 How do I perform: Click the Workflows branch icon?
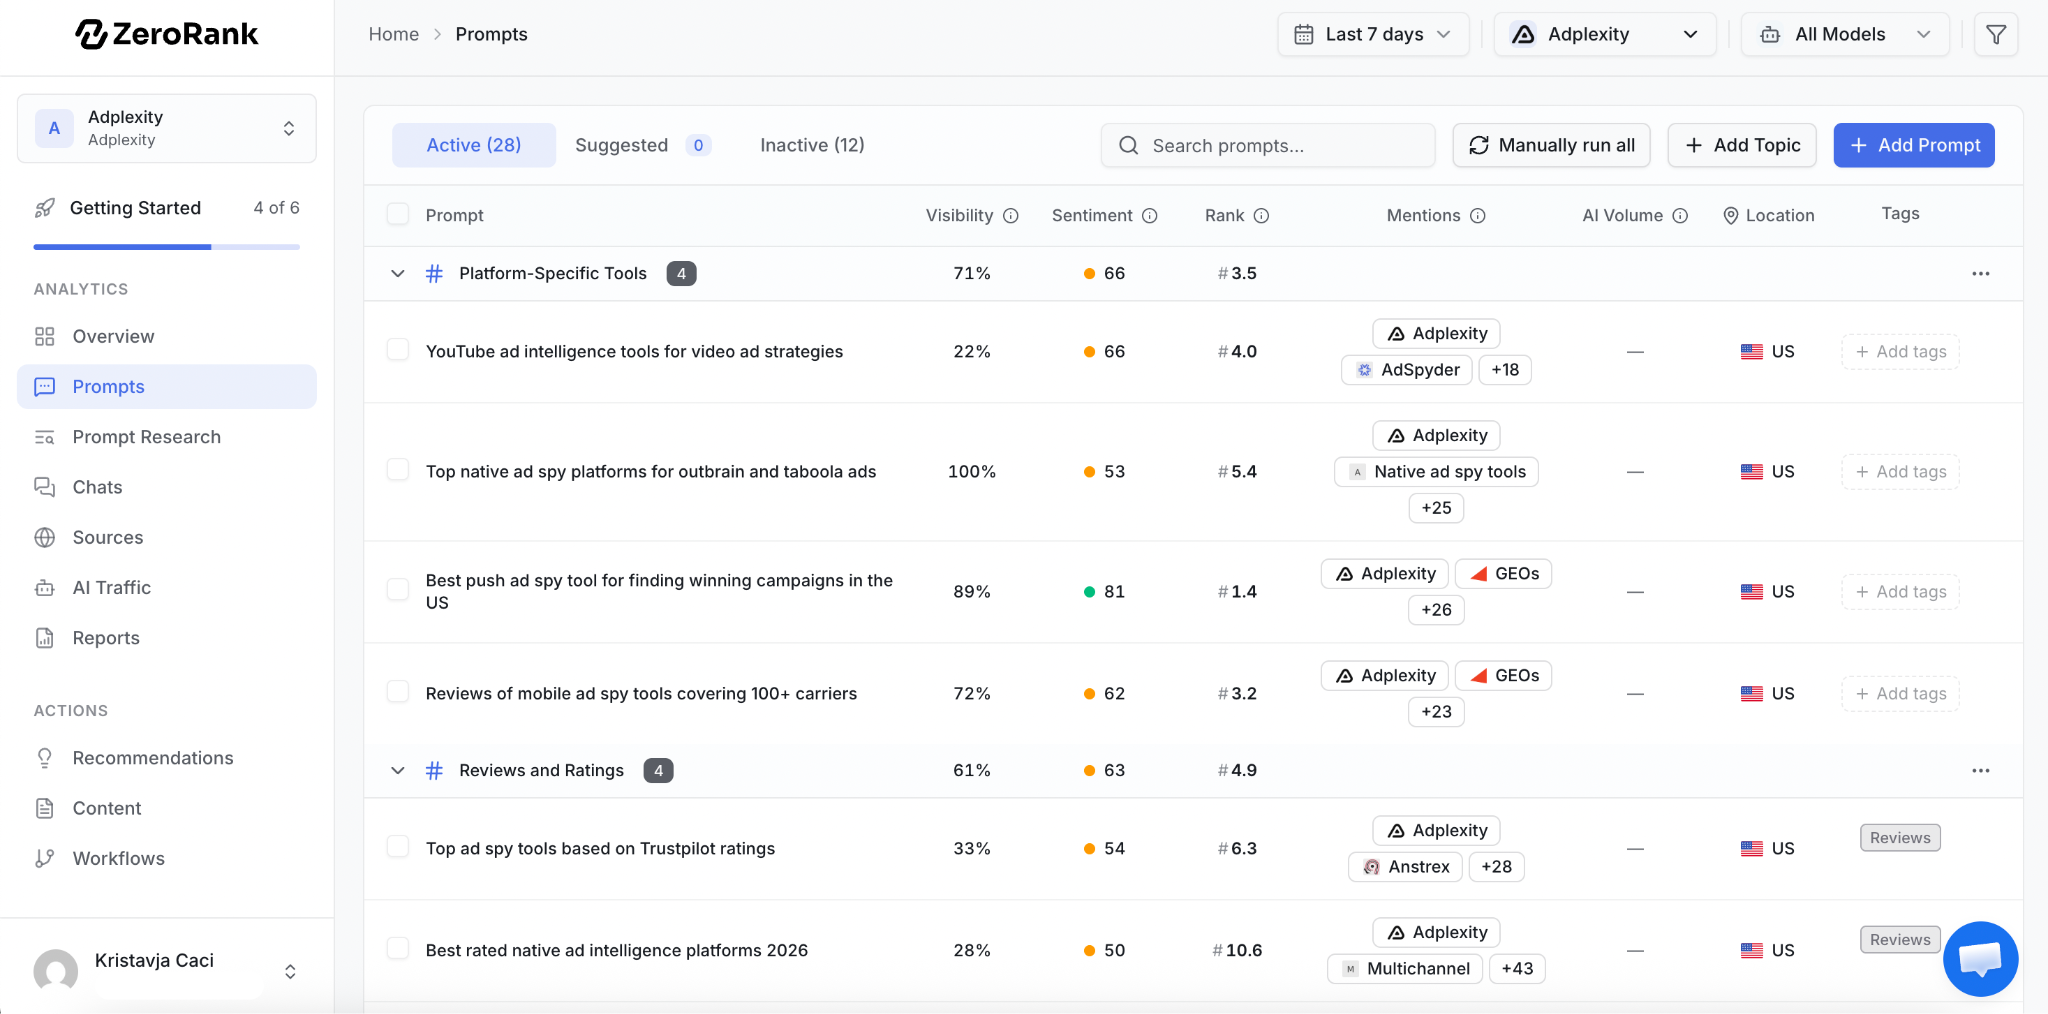[45, 858]
